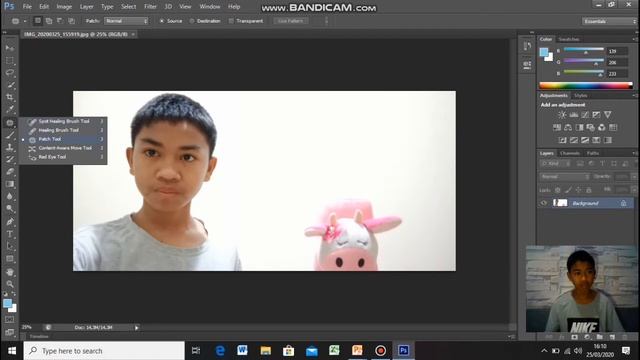Click Subtract from selection mode button
Viewport: 640px width, 360px height.
pyautogui.click(x=60, y=21)
